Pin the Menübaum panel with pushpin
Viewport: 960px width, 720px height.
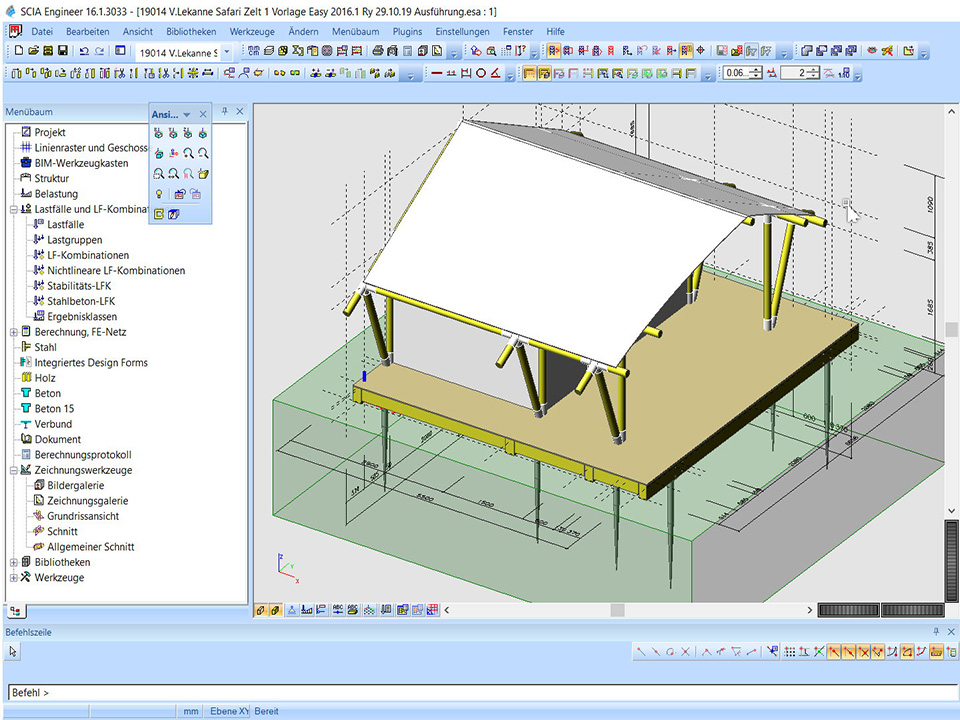pyautogui.click(x=225, y=112)
